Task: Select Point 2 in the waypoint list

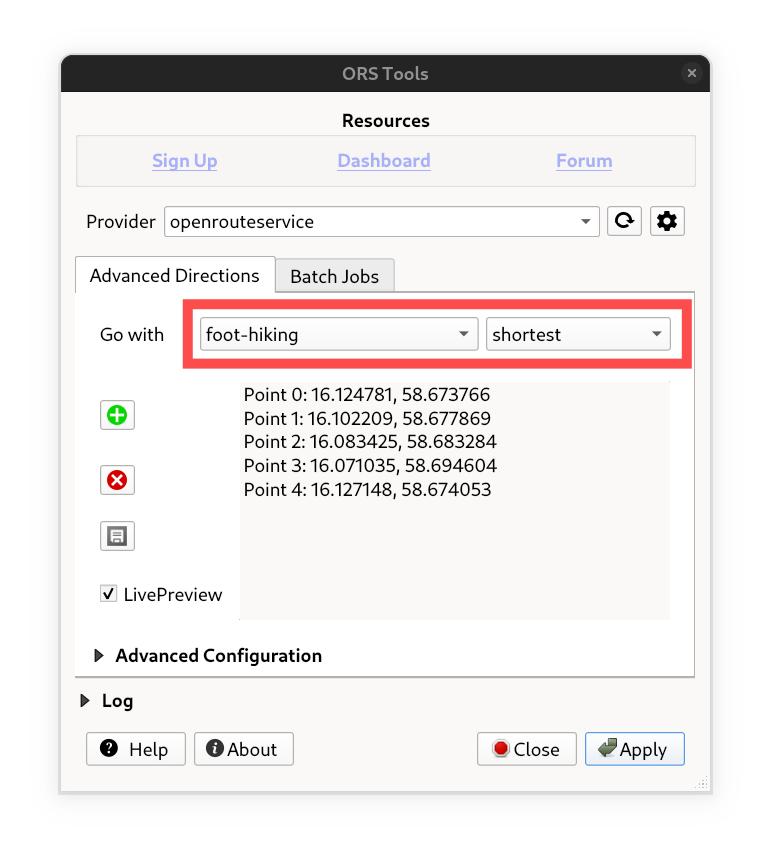Action: pyautogui.click(x=370, y=442)
